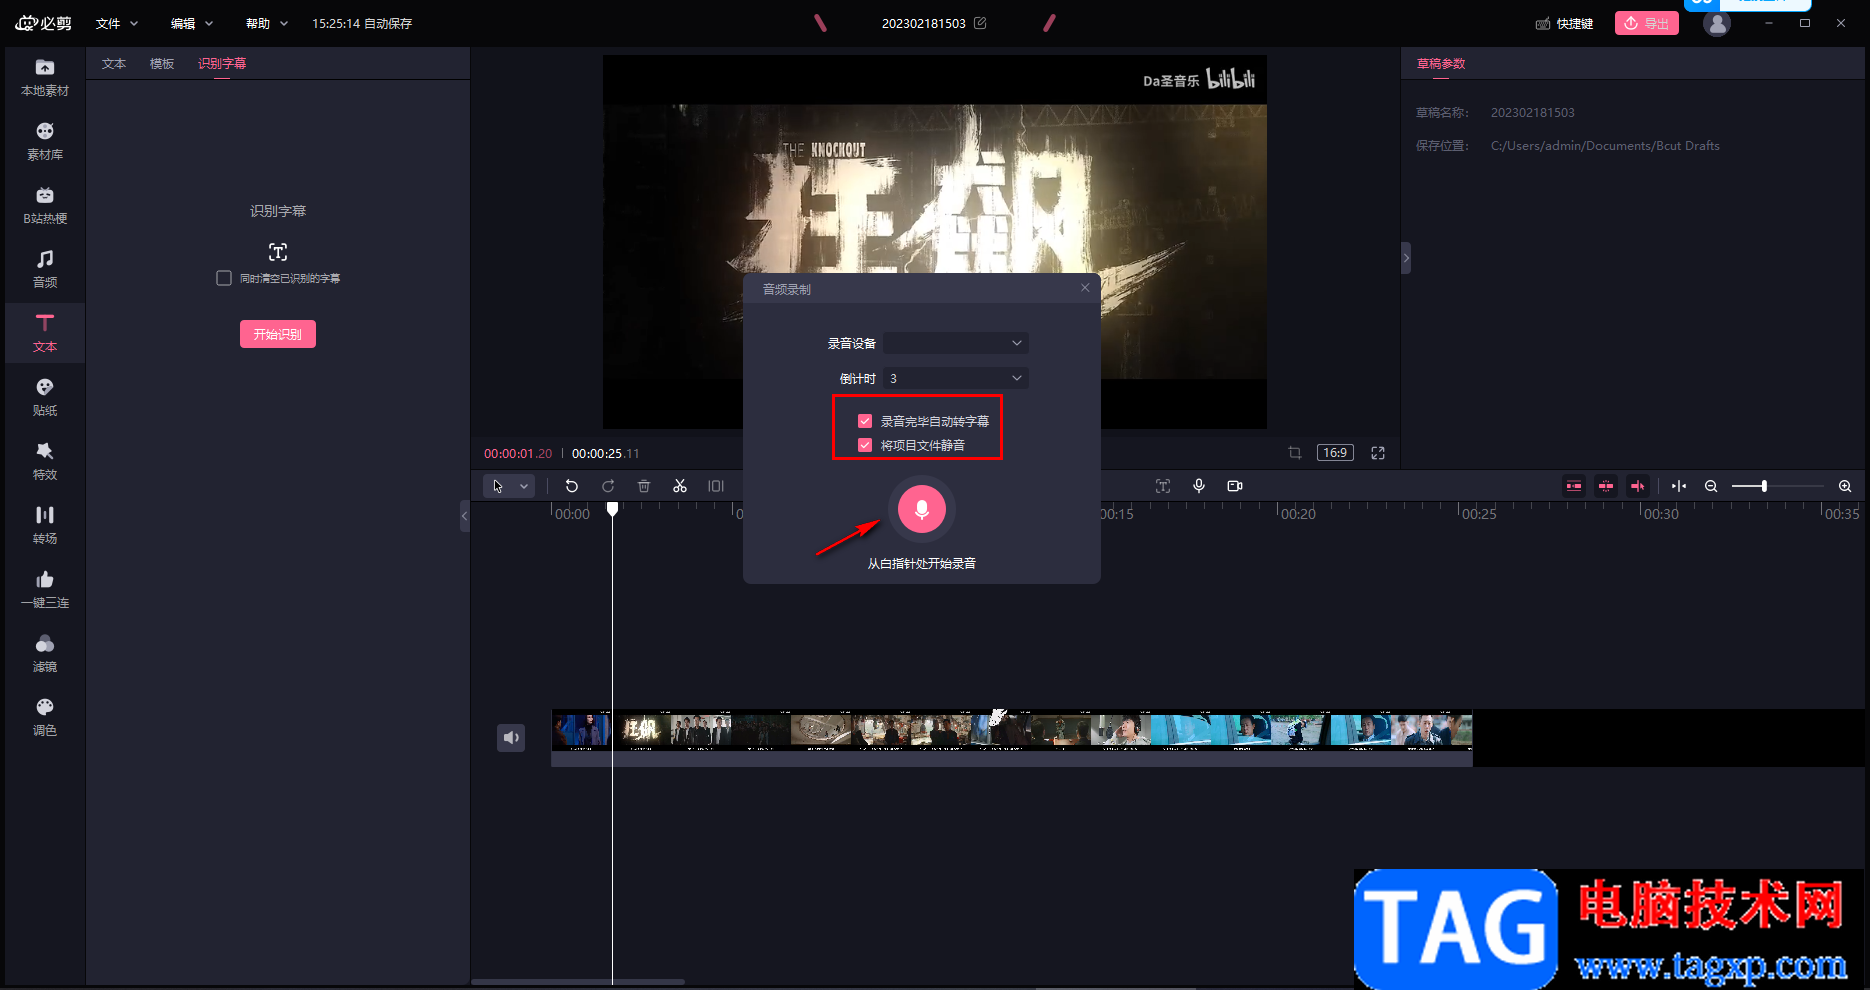
Task: Click the 必剪 app logo
Action: pos(44,23)
